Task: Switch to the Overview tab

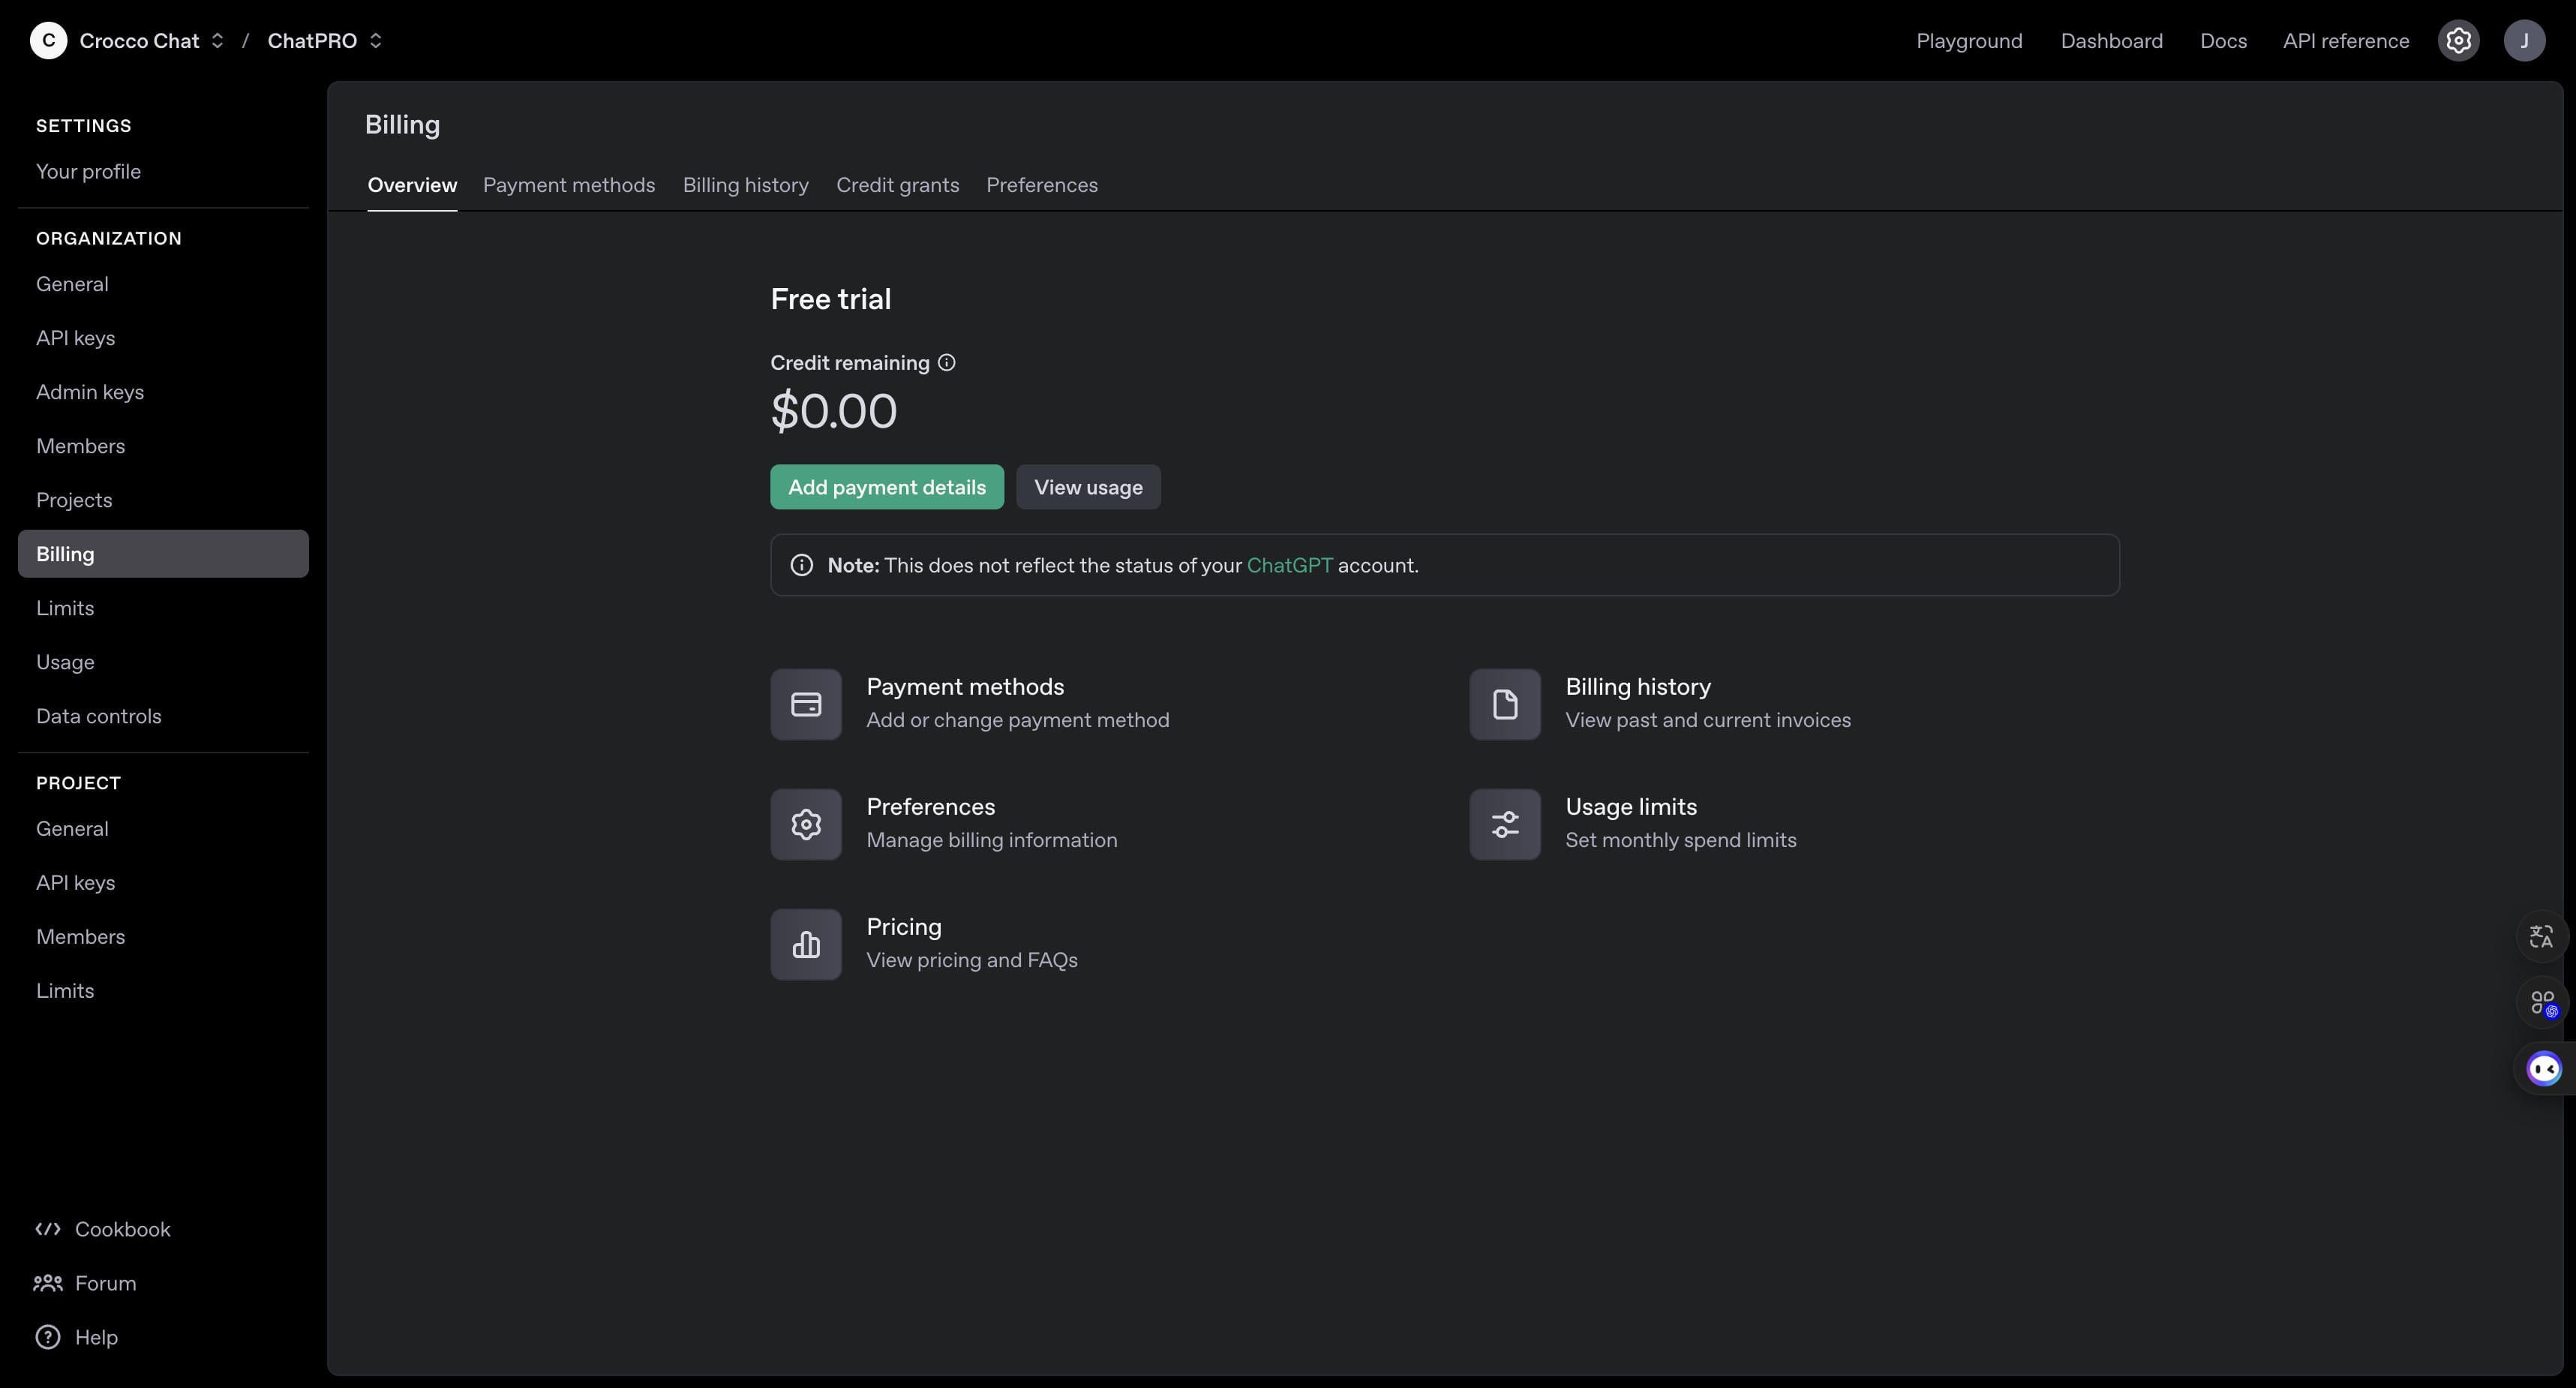Action: (412, 185)
